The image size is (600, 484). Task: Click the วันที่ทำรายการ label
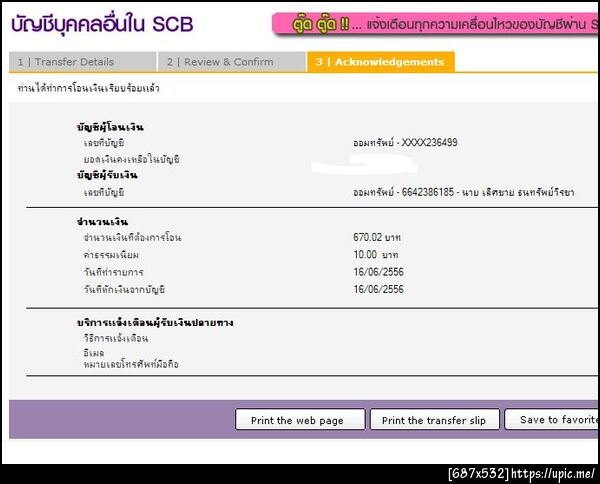[x=113, y=272]
